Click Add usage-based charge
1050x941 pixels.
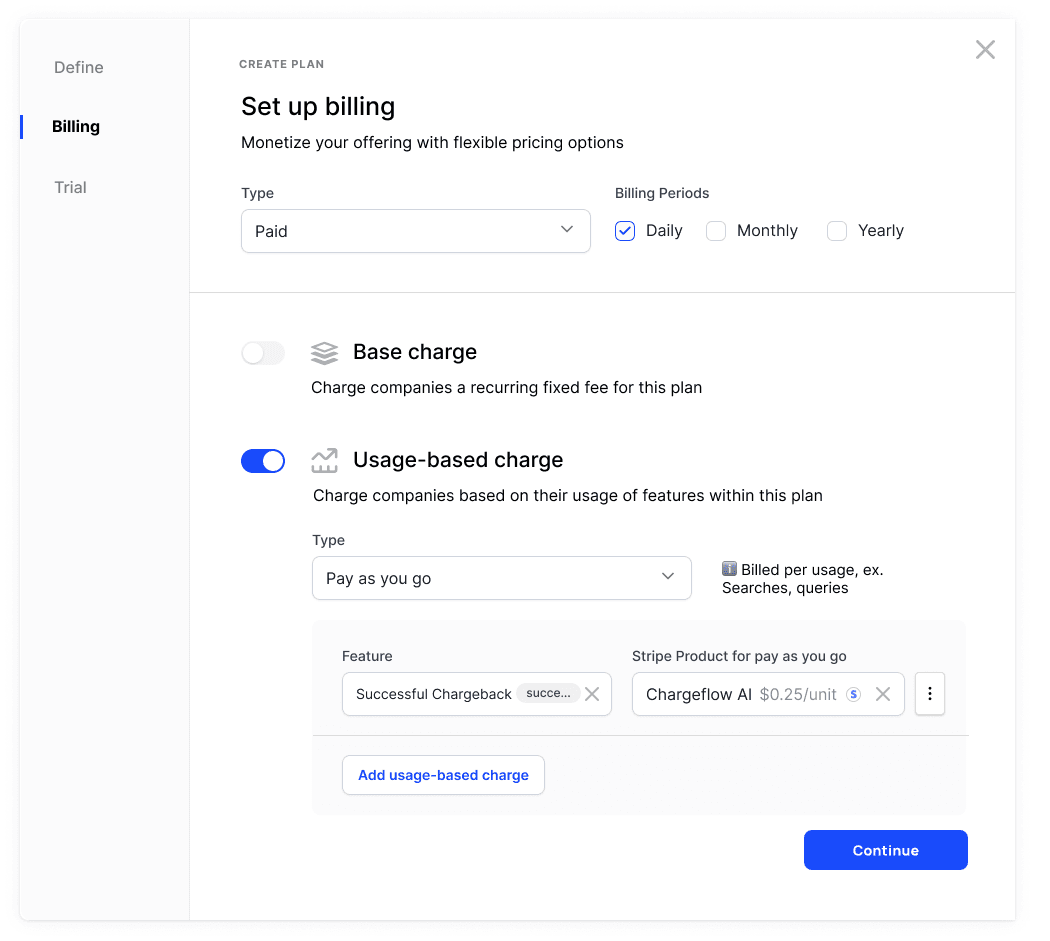443,775
